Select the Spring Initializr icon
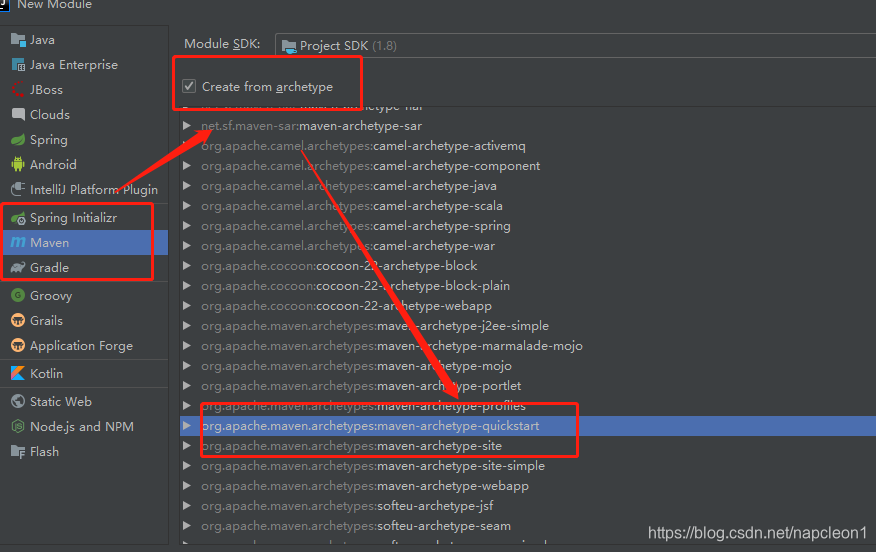The height and width of the screenshot is (552, 876). pyautogui.click(x=18, y=218)
